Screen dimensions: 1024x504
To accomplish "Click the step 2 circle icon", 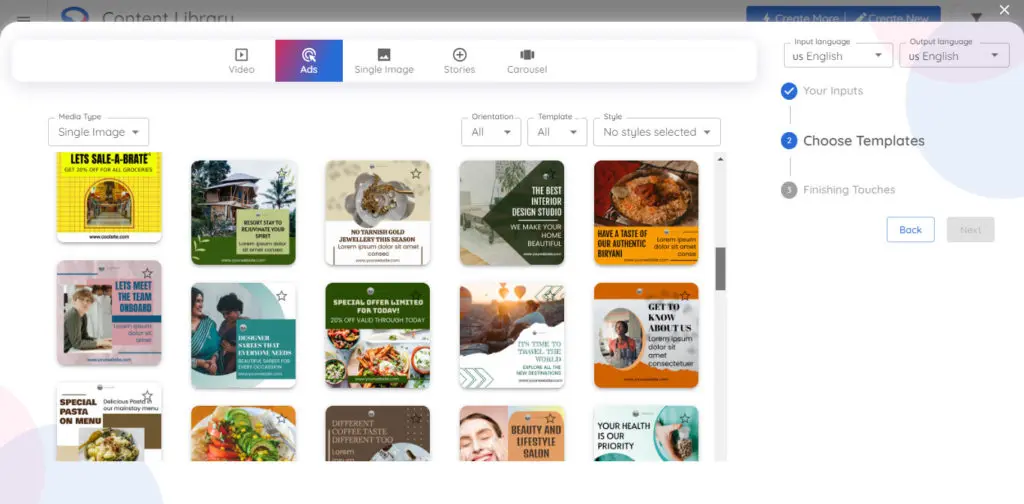I will [x=789, y=140].
